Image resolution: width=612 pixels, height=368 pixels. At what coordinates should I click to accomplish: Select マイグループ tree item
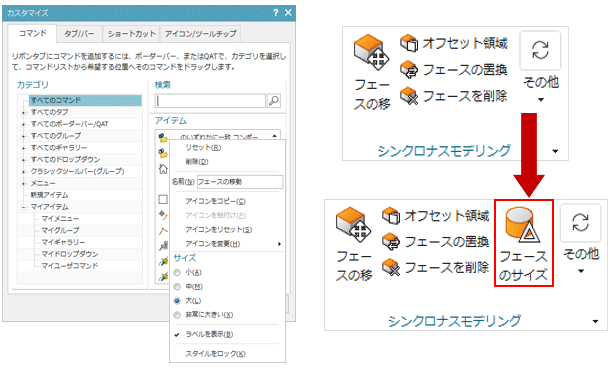[60, 230]
